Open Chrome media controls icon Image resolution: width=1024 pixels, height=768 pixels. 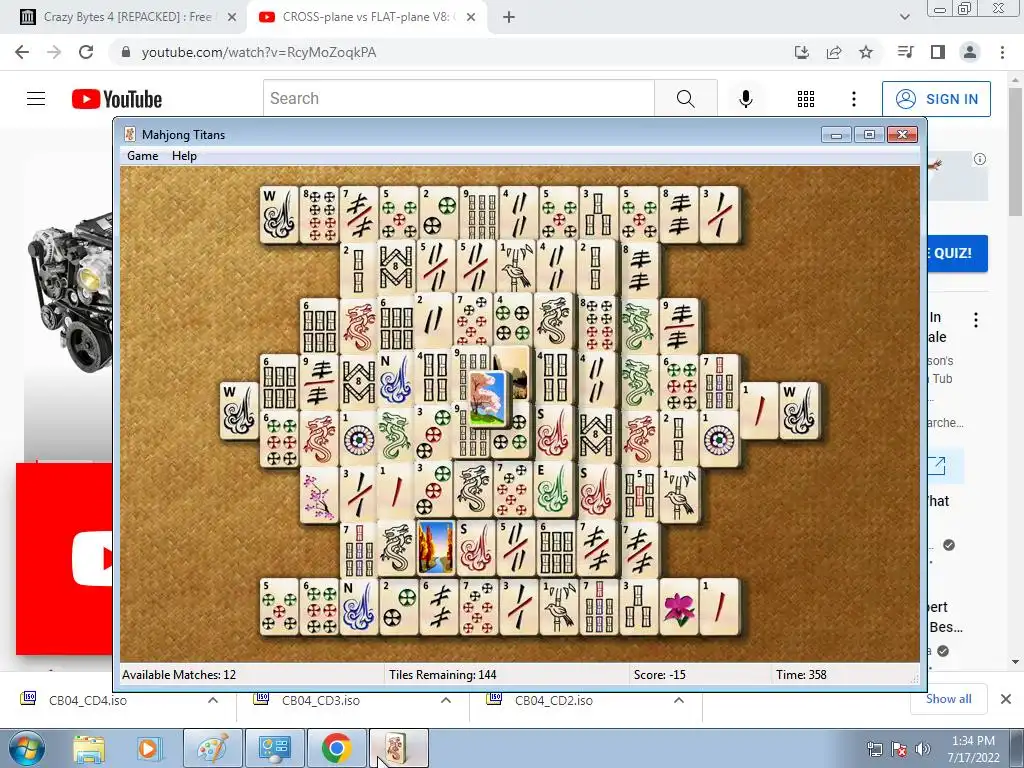(905, 52)
